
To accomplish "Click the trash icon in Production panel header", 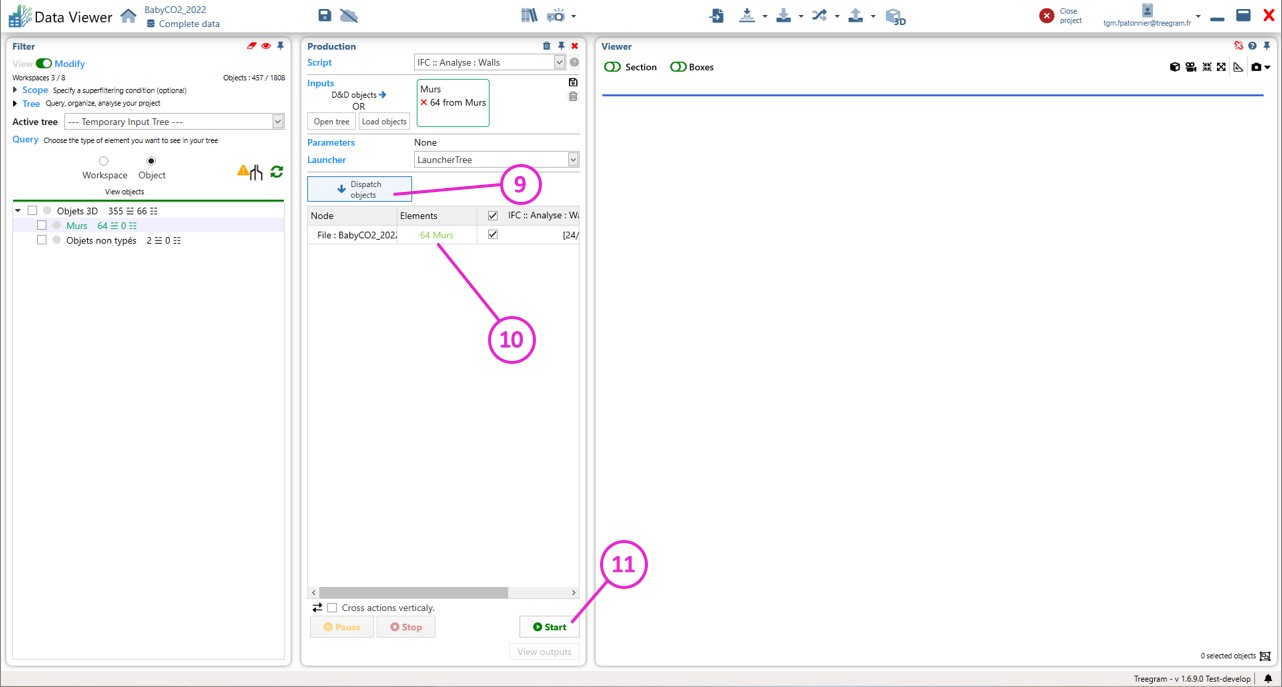I will (546, 46).
